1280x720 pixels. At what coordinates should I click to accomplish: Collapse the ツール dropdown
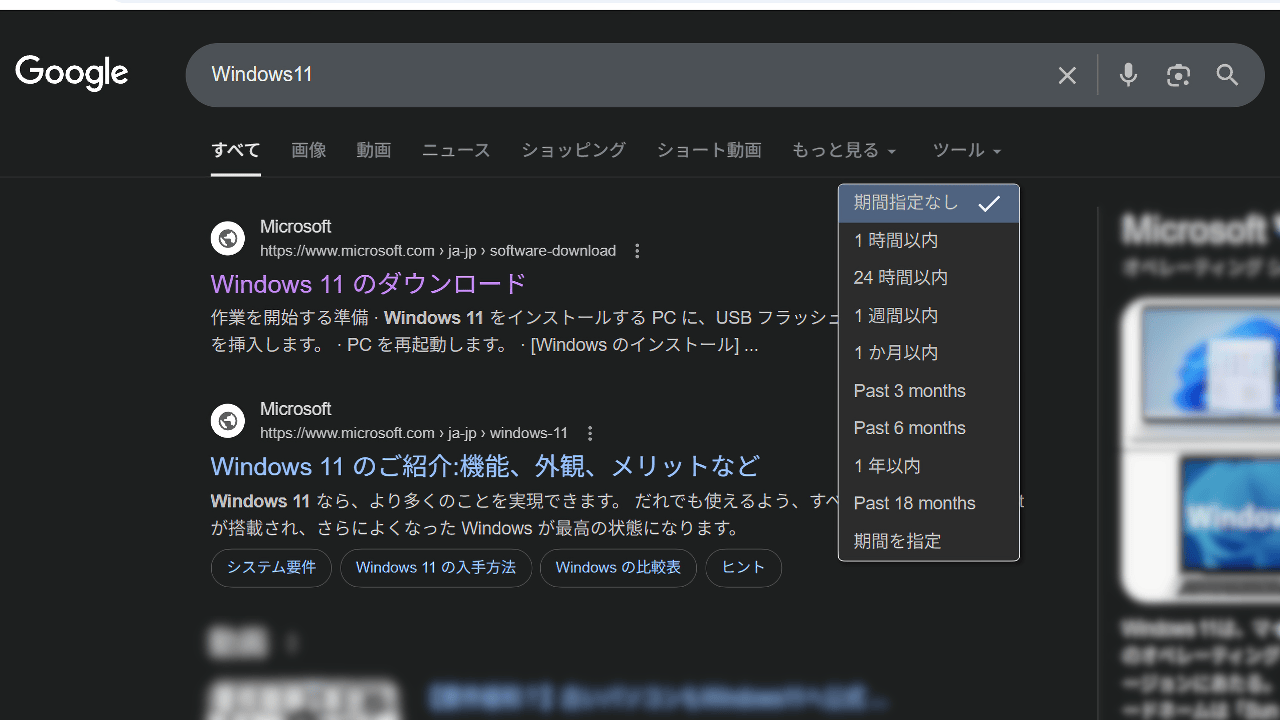(967, 150)
